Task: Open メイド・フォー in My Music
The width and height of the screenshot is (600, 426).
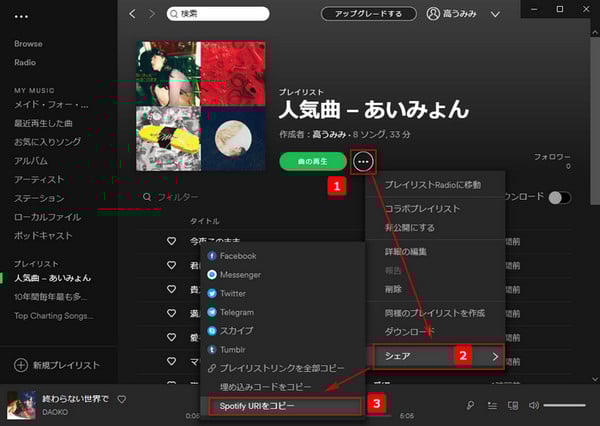Action: coord(51,104)
